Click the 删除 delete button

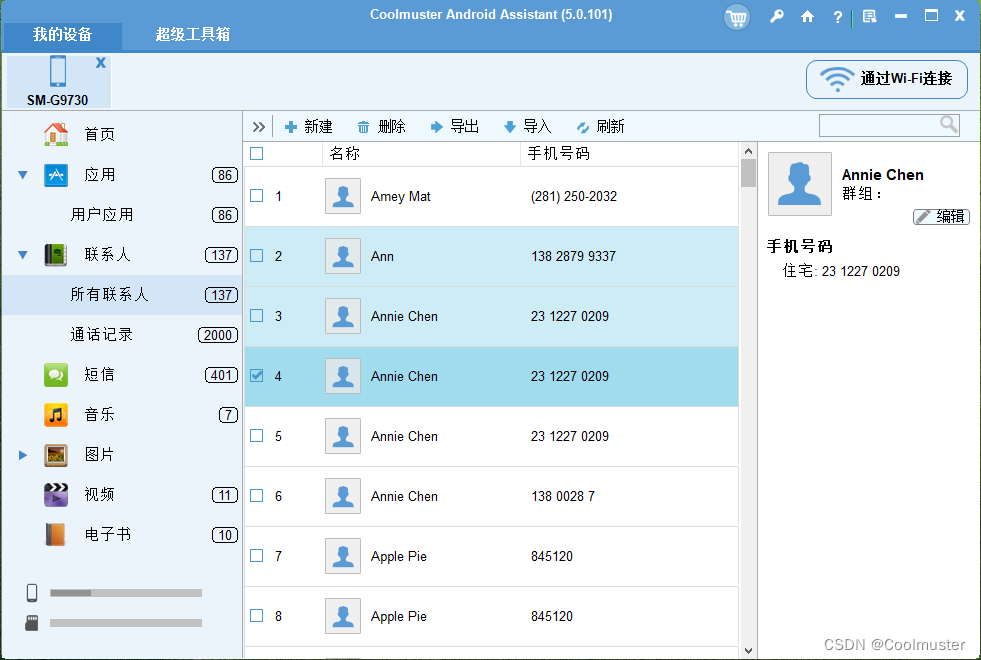[382, 127]
